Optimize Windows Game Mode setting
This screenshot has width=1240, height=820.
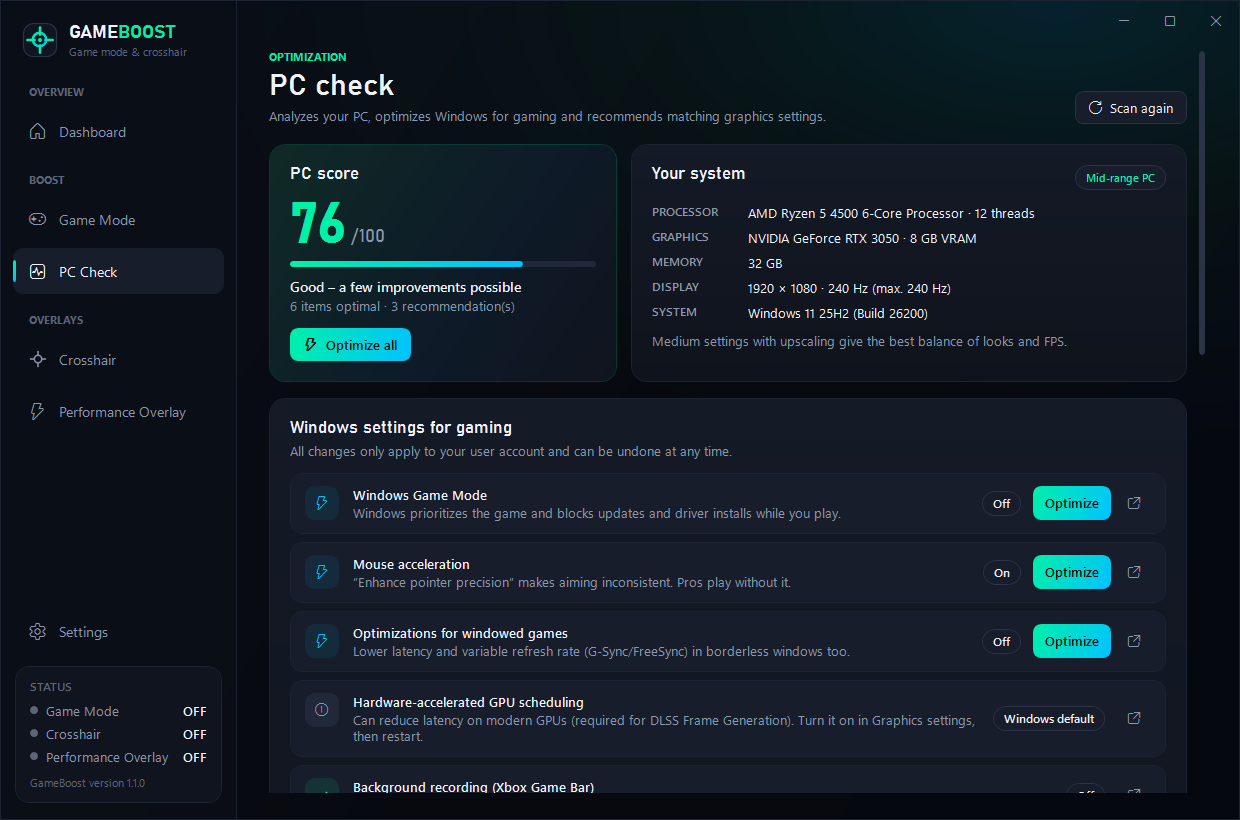(1072, 503)
